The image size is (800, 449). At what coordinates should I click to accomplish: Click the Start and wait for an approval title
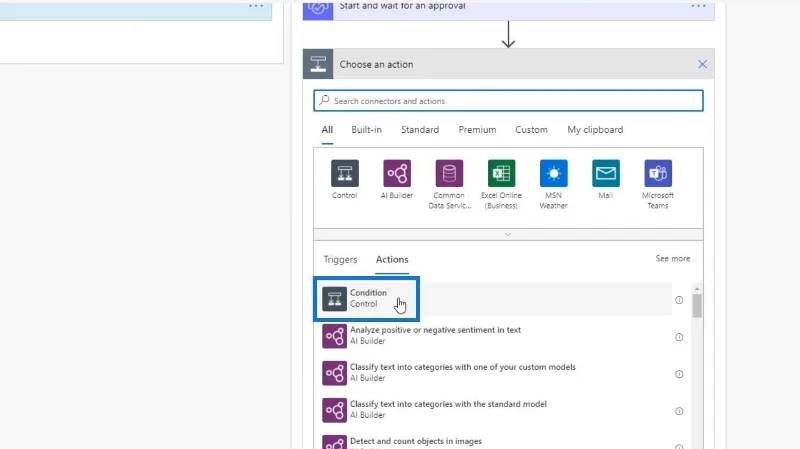click(403, 6)
